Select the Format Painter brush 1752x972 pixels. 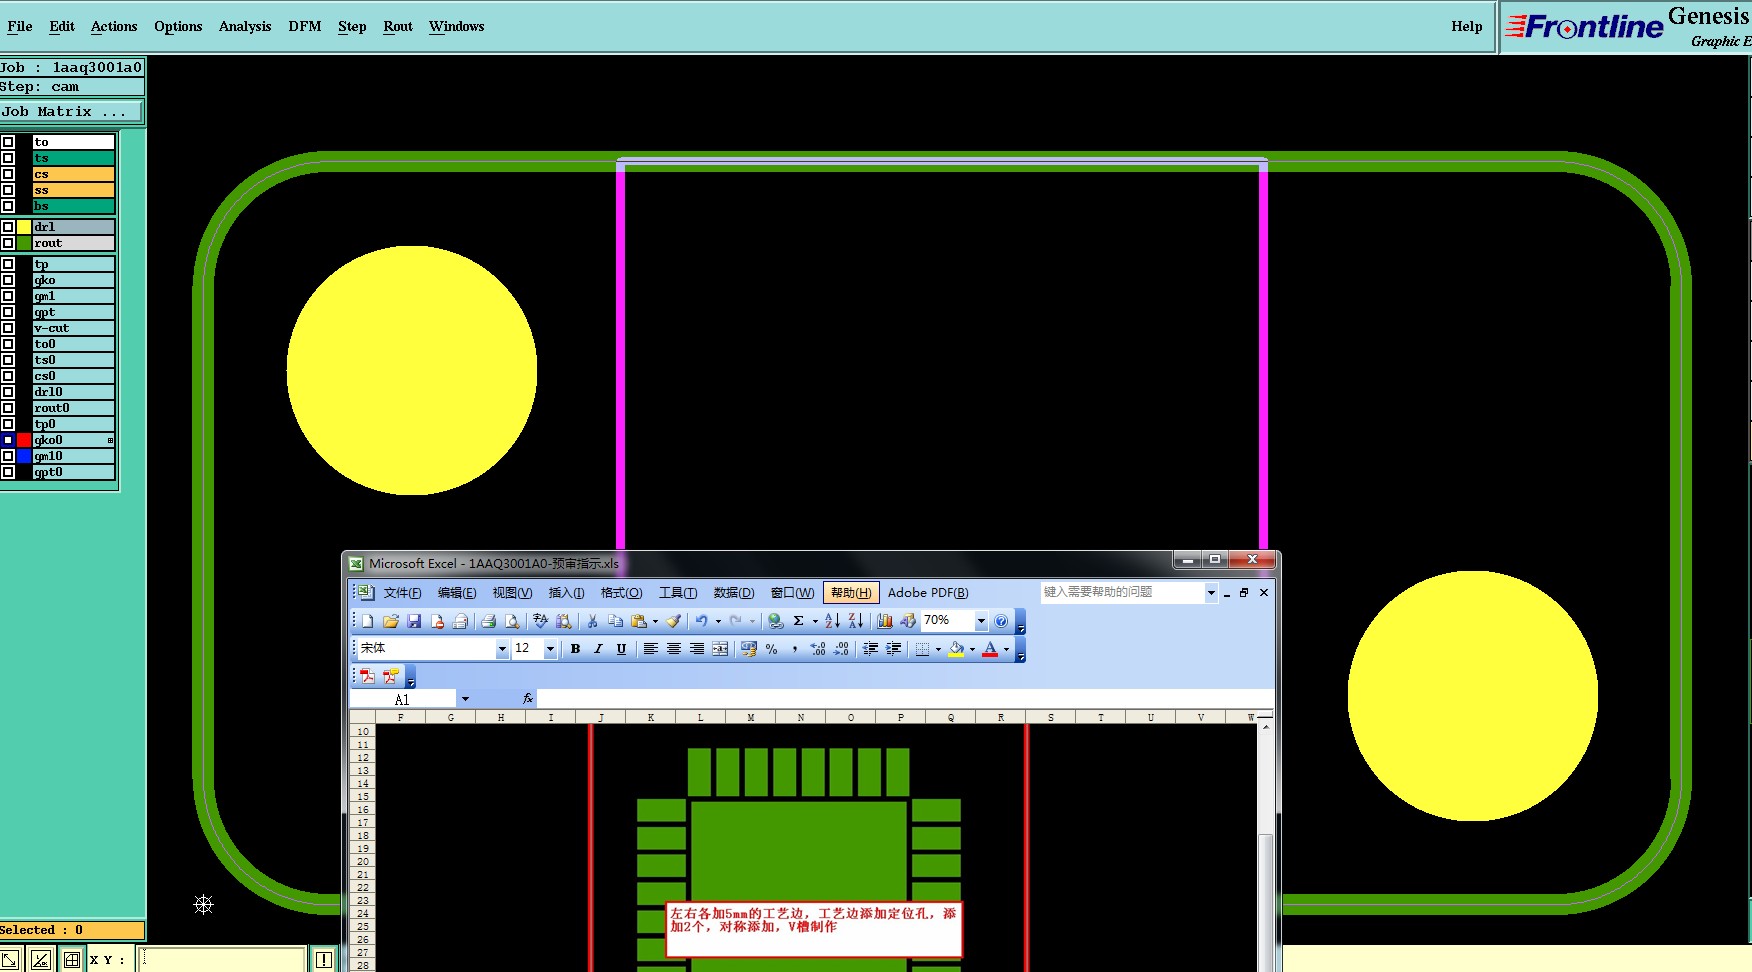tap(674, 621)
